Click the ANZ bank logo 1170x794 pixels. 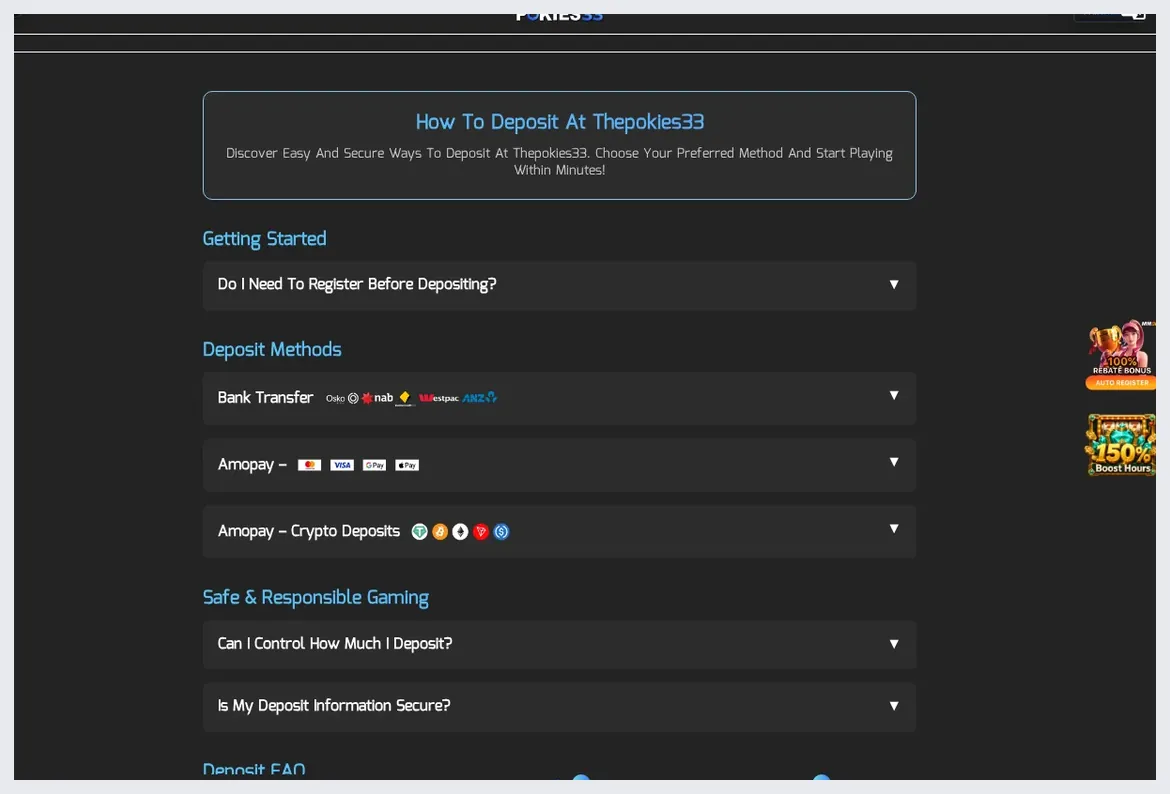tap(479, 398)
